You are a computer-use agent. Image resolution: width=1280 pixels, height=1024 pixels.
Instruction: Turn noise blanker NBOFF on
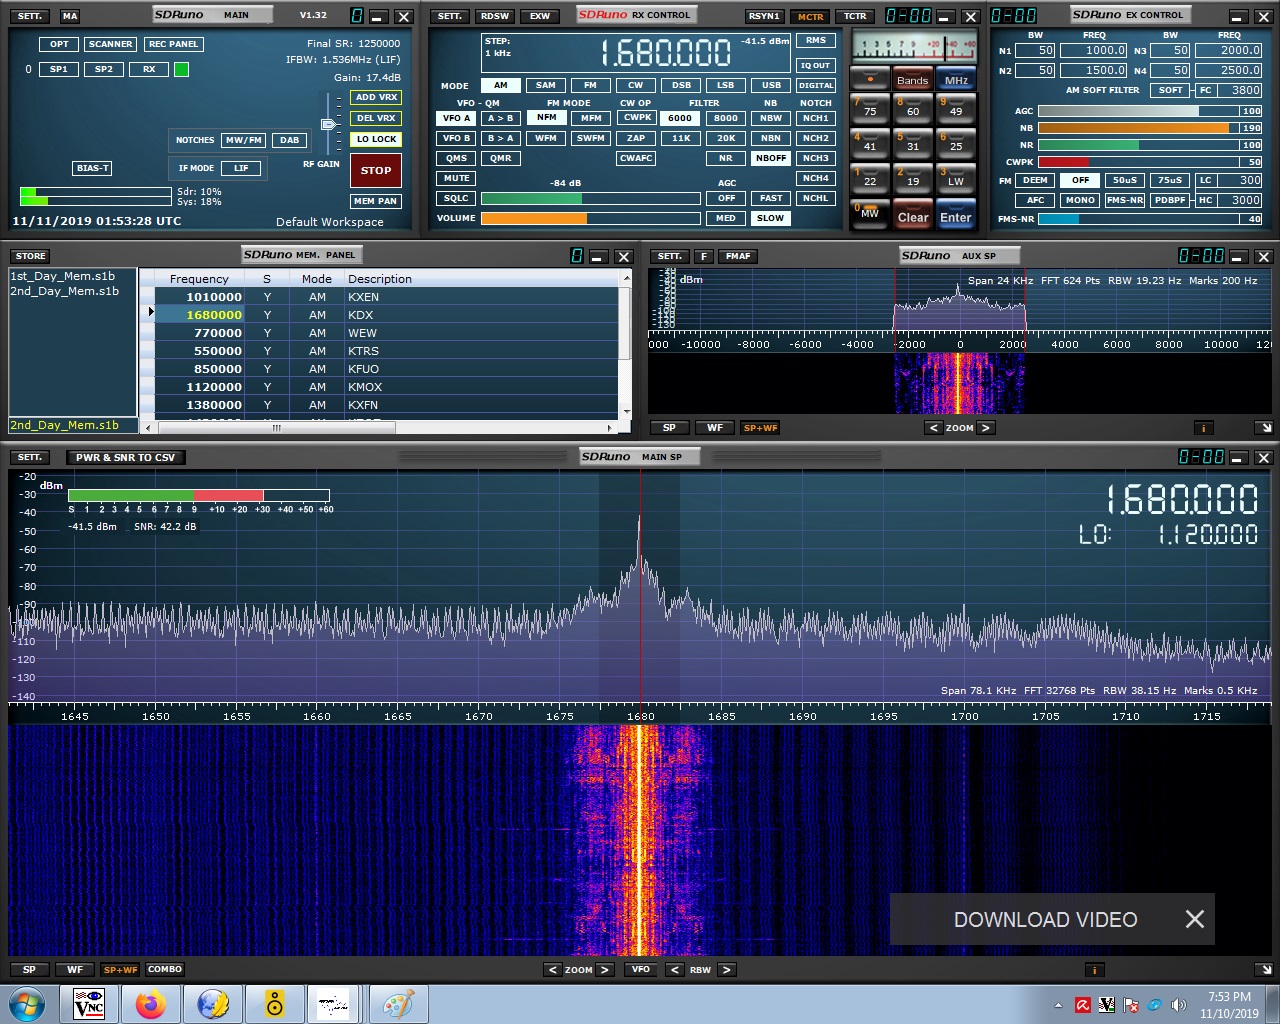771,158
